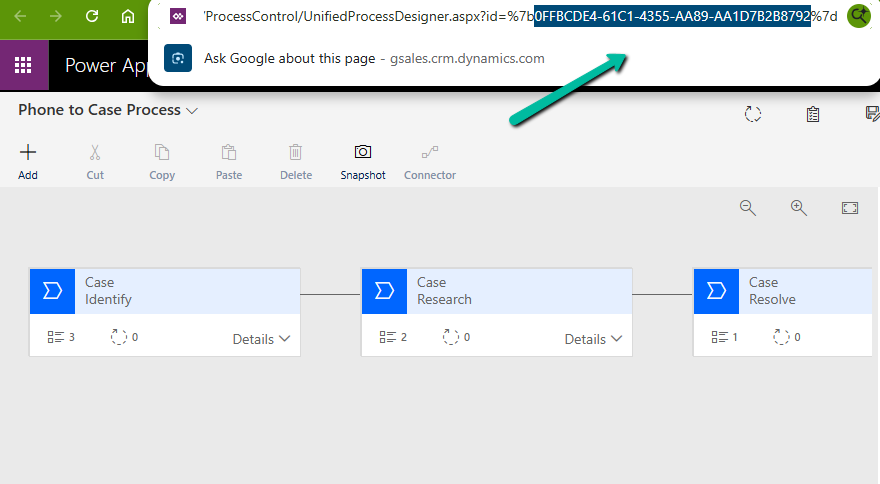
Task: Click the workflow count 0 in Case Identify
Action: [124, 337]
